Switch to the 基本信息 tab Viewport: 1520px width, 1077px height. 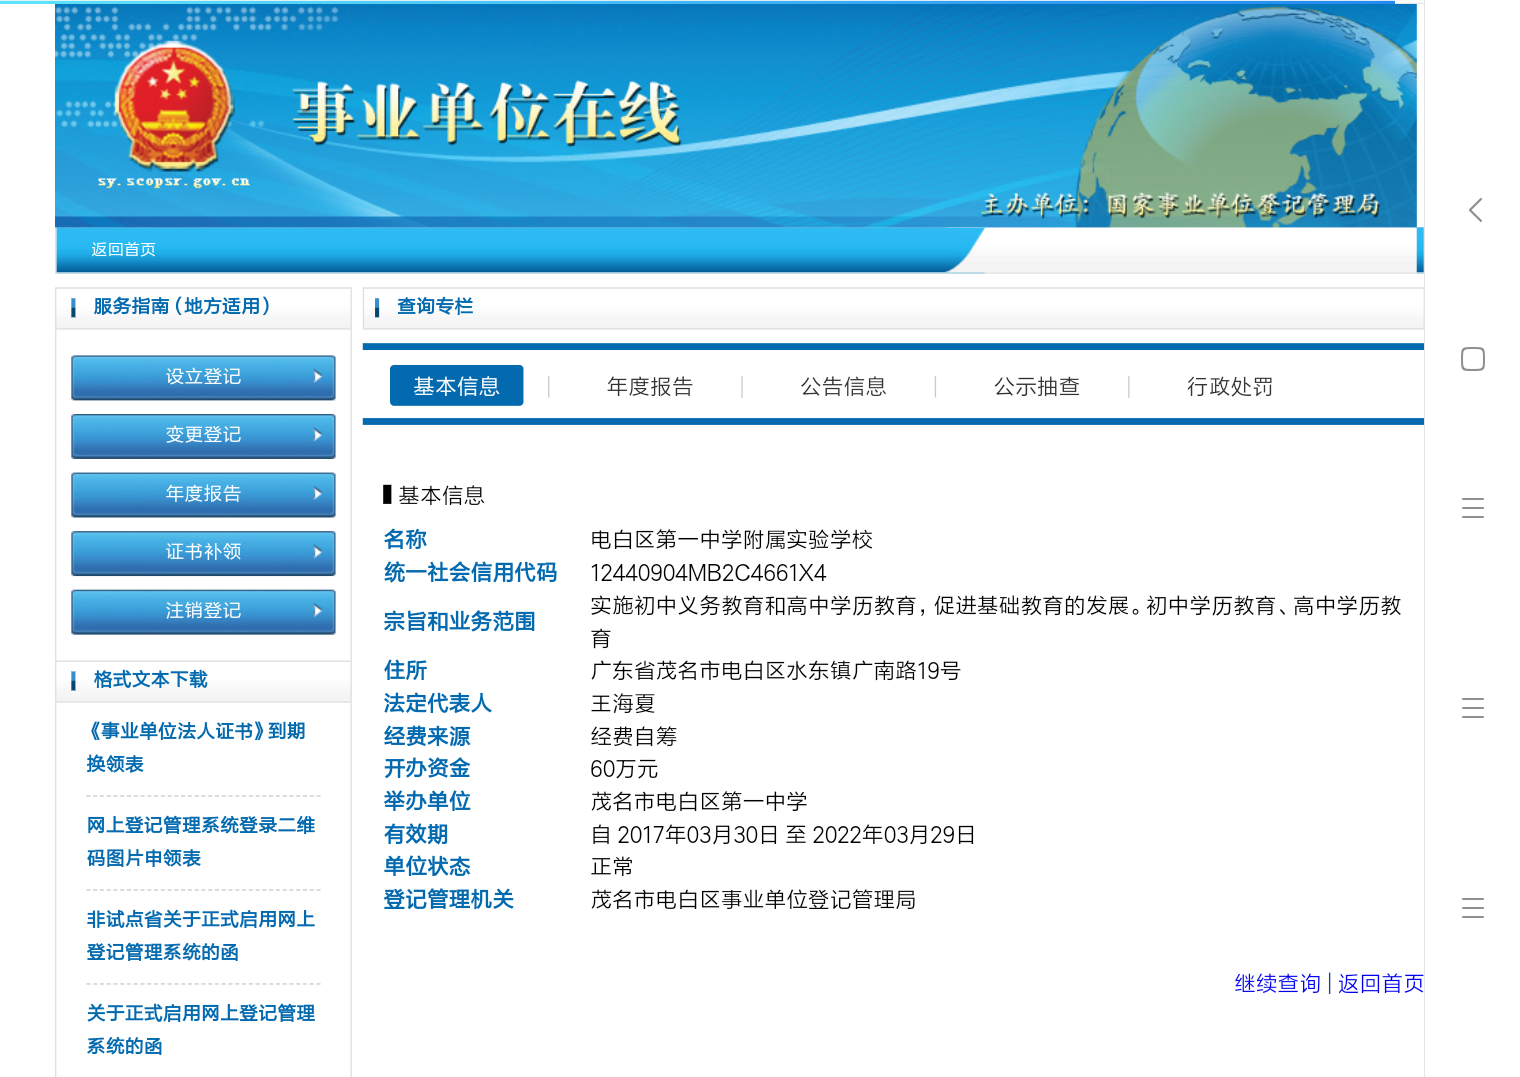coord(456,386)
